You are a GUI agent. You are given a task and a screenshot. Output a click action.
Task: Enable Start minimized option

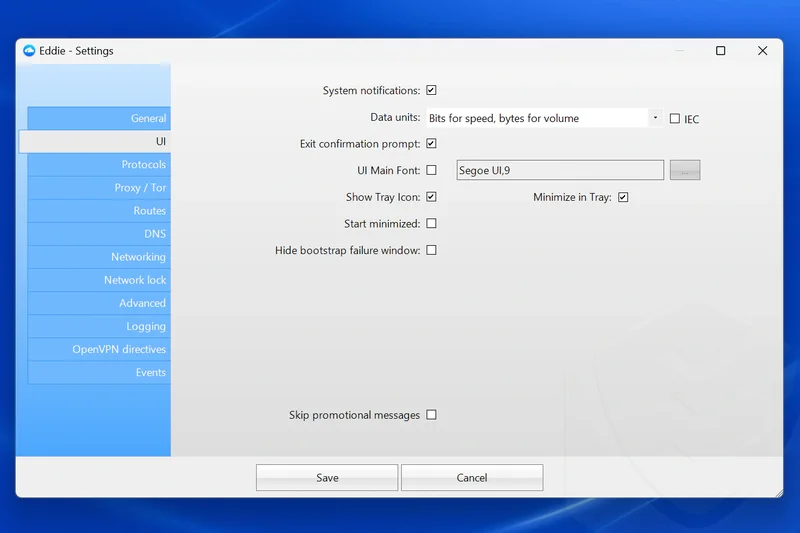(431, 224)
